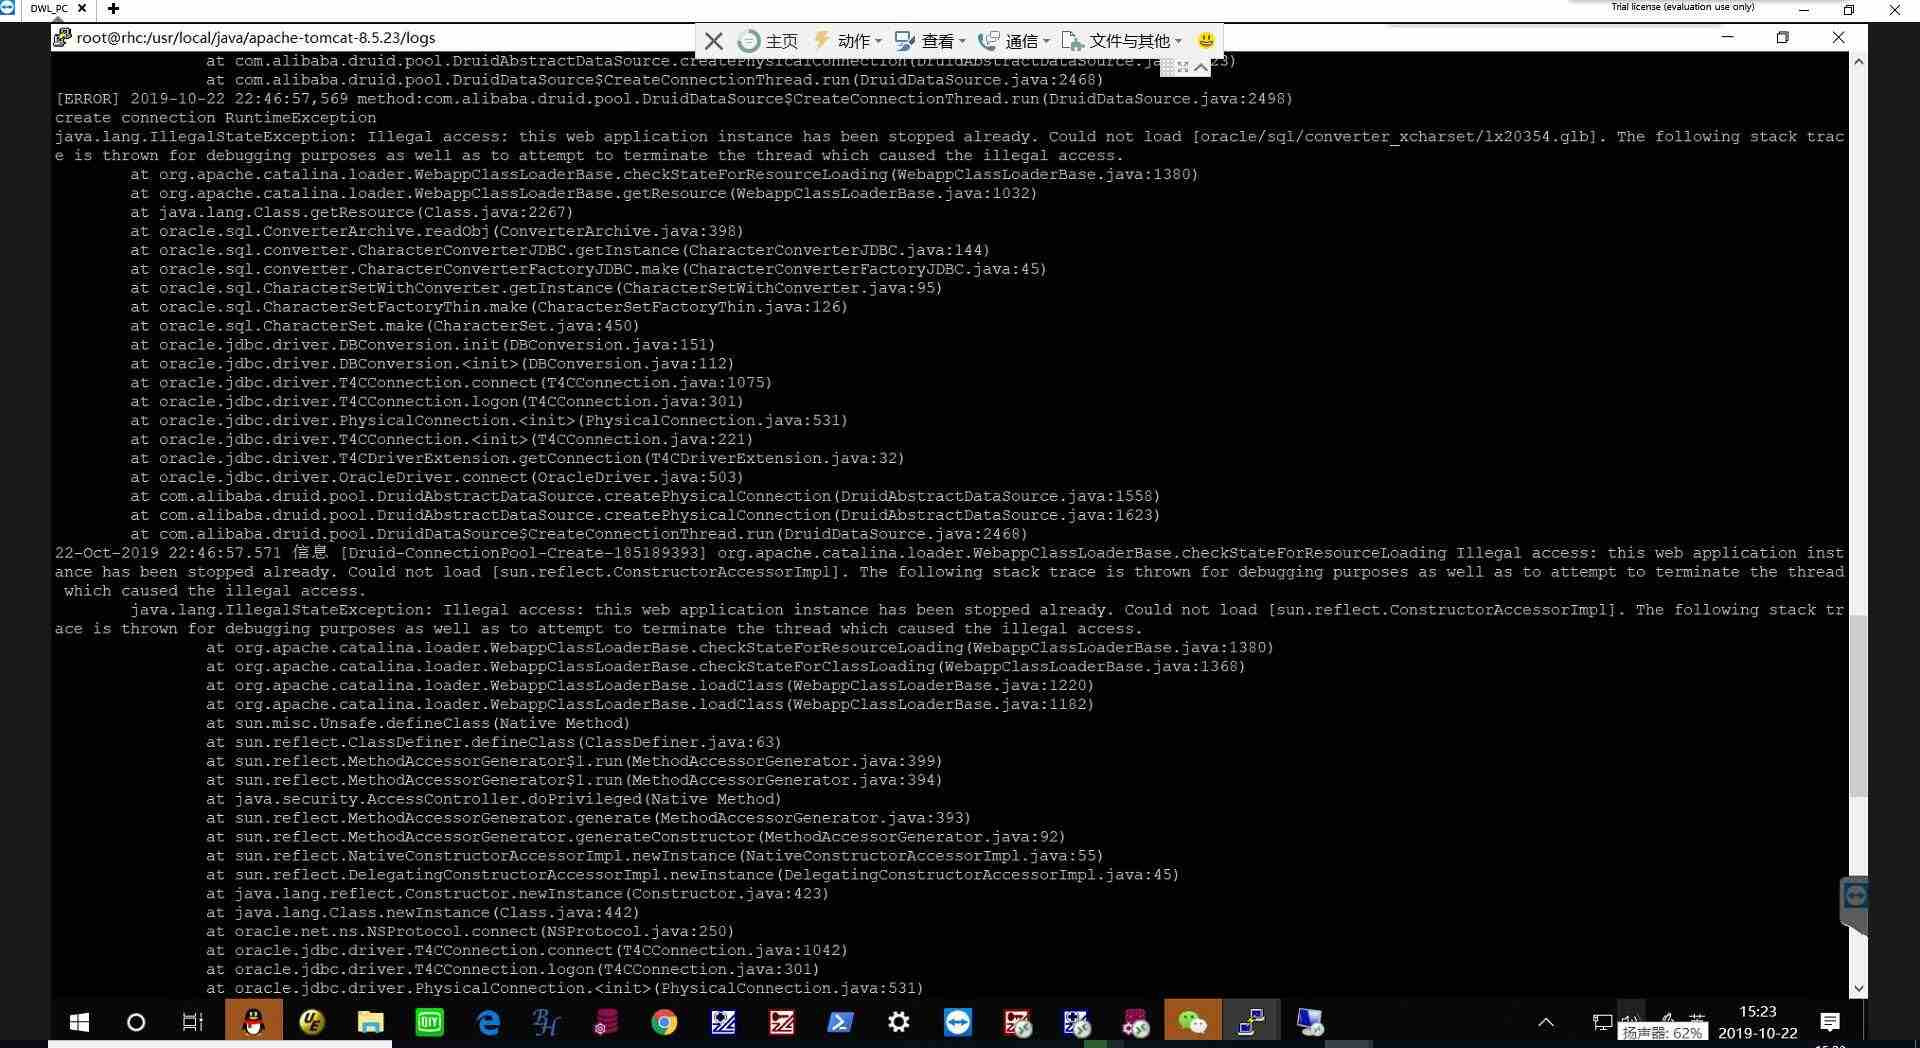
Task: Open the magenta database tool icon
Action: (x=605, y=1022)
